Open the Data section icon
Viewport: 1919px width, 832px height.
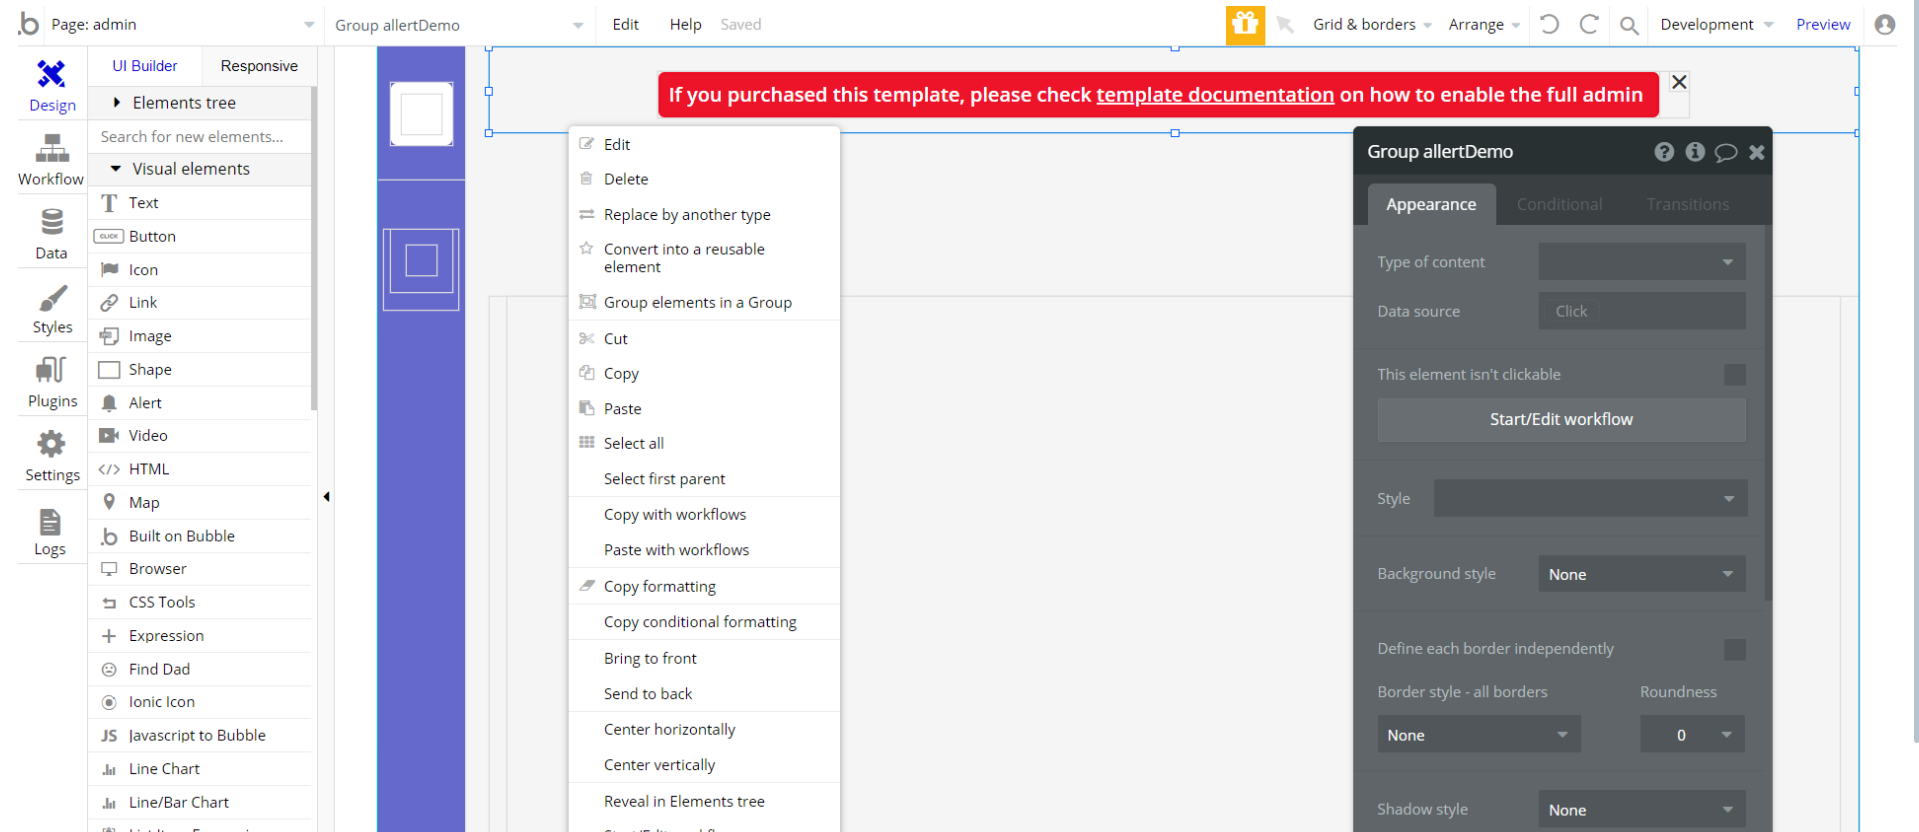pos(51,233)
